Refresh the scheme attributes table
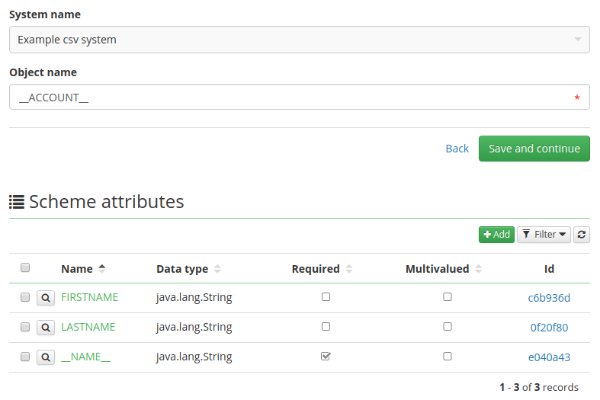The width and height of the screenshot is (600, 400). click(581, 234)
